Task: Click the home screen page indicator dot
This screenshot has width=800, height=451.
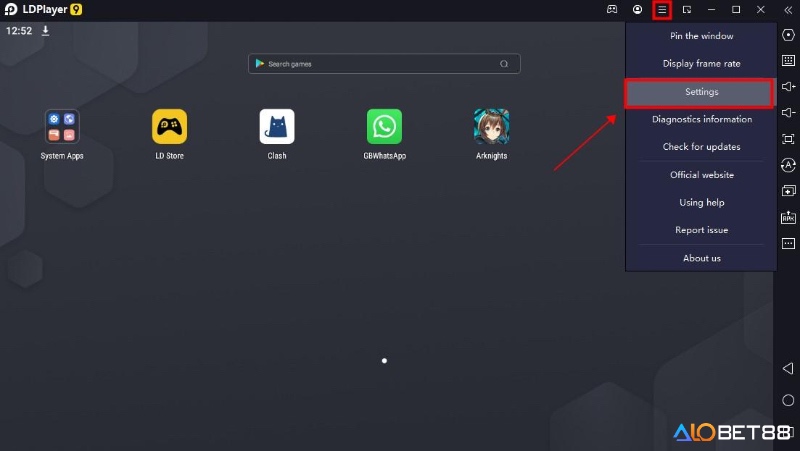Action: [x=384, y=361]
